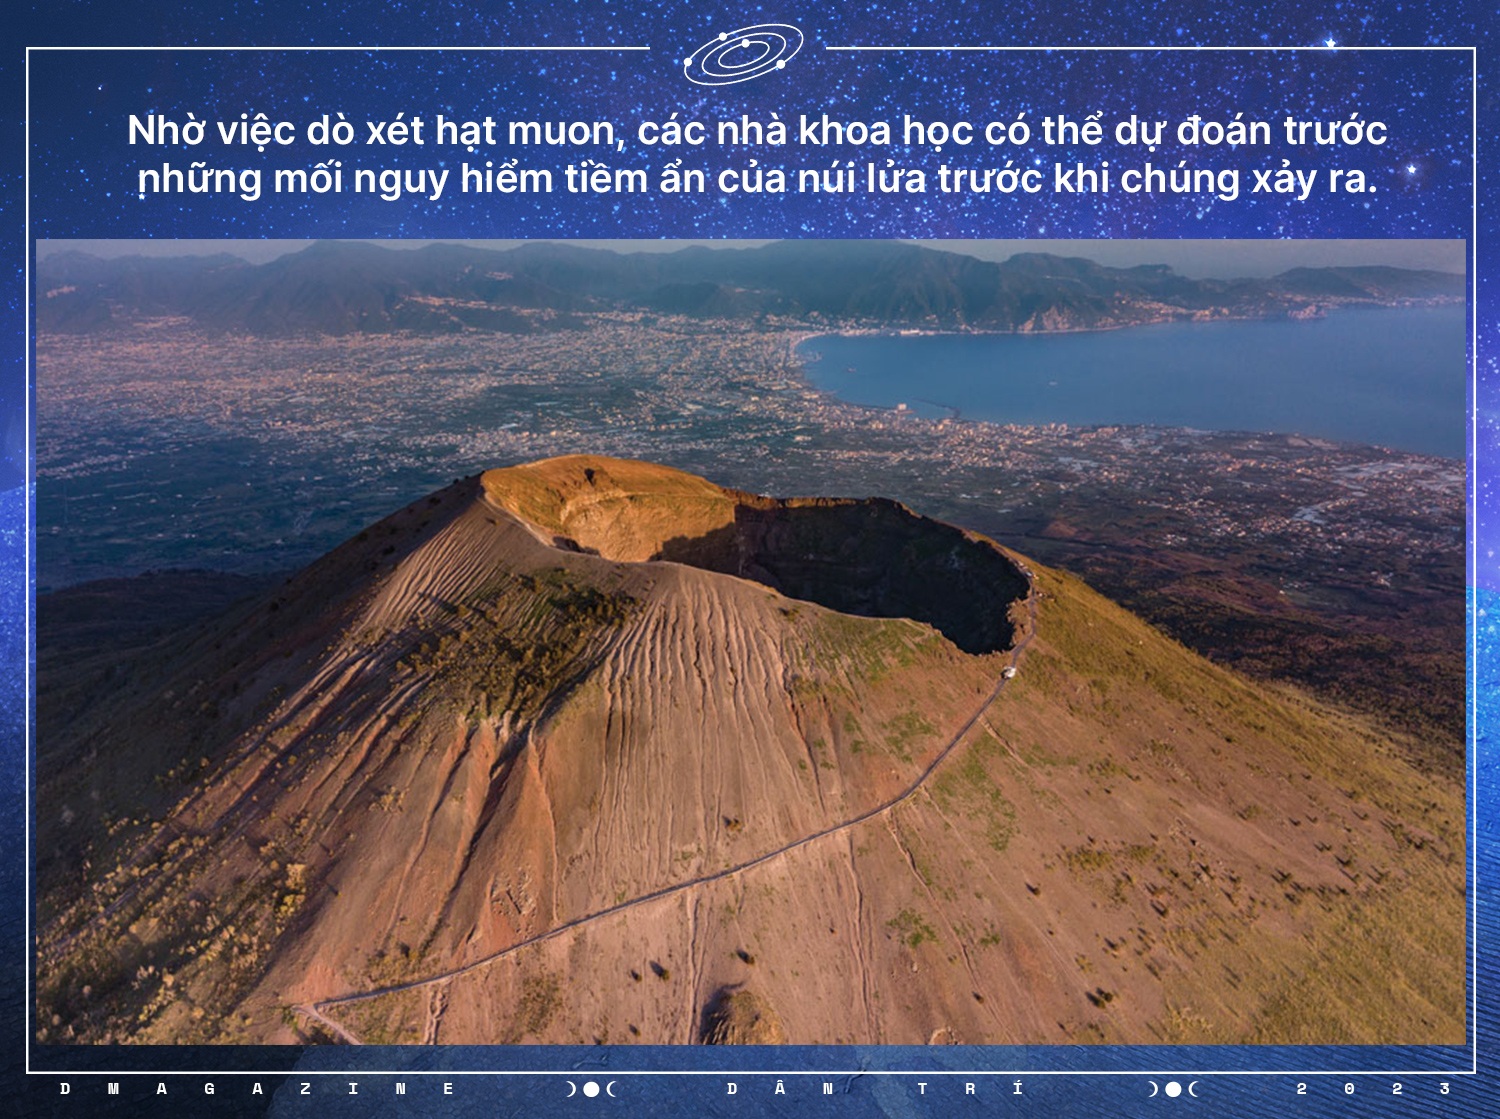This screenshot has height=1119, width=1500.
Task: Click the caption line starting "những mối nguy hiểm"
Action: click(757, 180)
